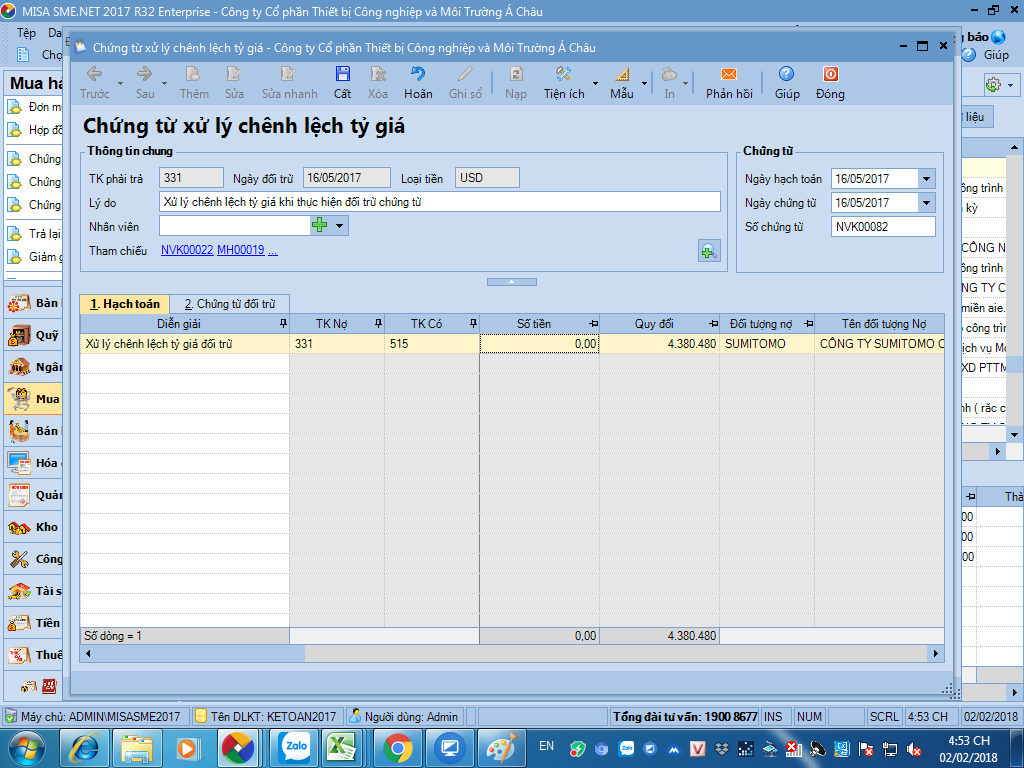Open the Ngân hàng module in sidebar
This screenshot has height=768, width=1024.
tap(34, 367)
